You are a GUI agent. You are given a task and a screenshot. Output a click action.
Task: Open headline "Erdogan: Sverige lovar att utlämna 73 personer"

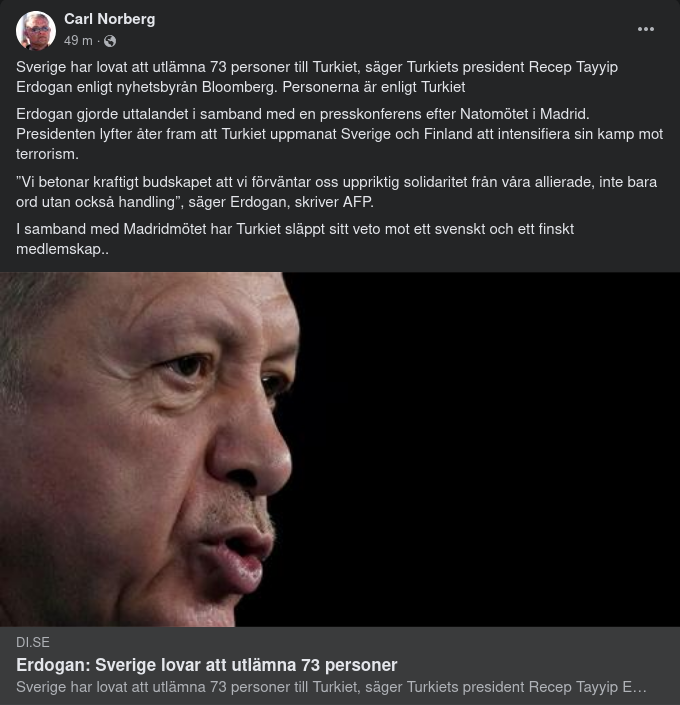pyautogui.click(x=207, y=665)
